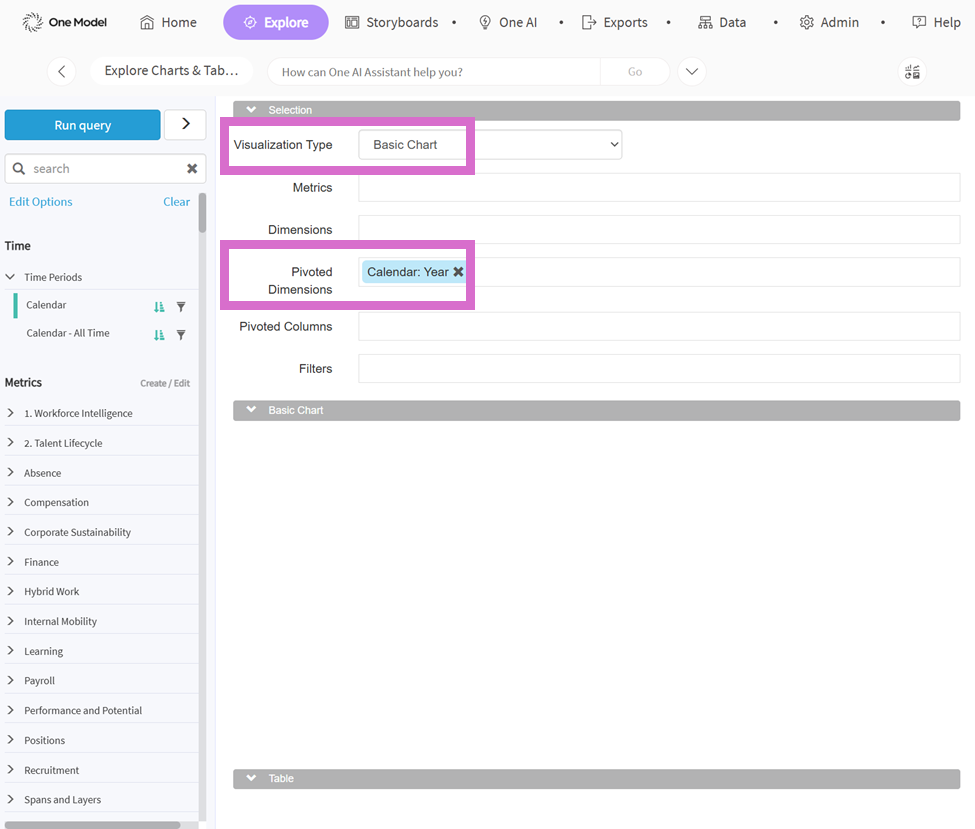Open the Storyboards menu
This screenshot has width=975, height=829.
point(391,22)
